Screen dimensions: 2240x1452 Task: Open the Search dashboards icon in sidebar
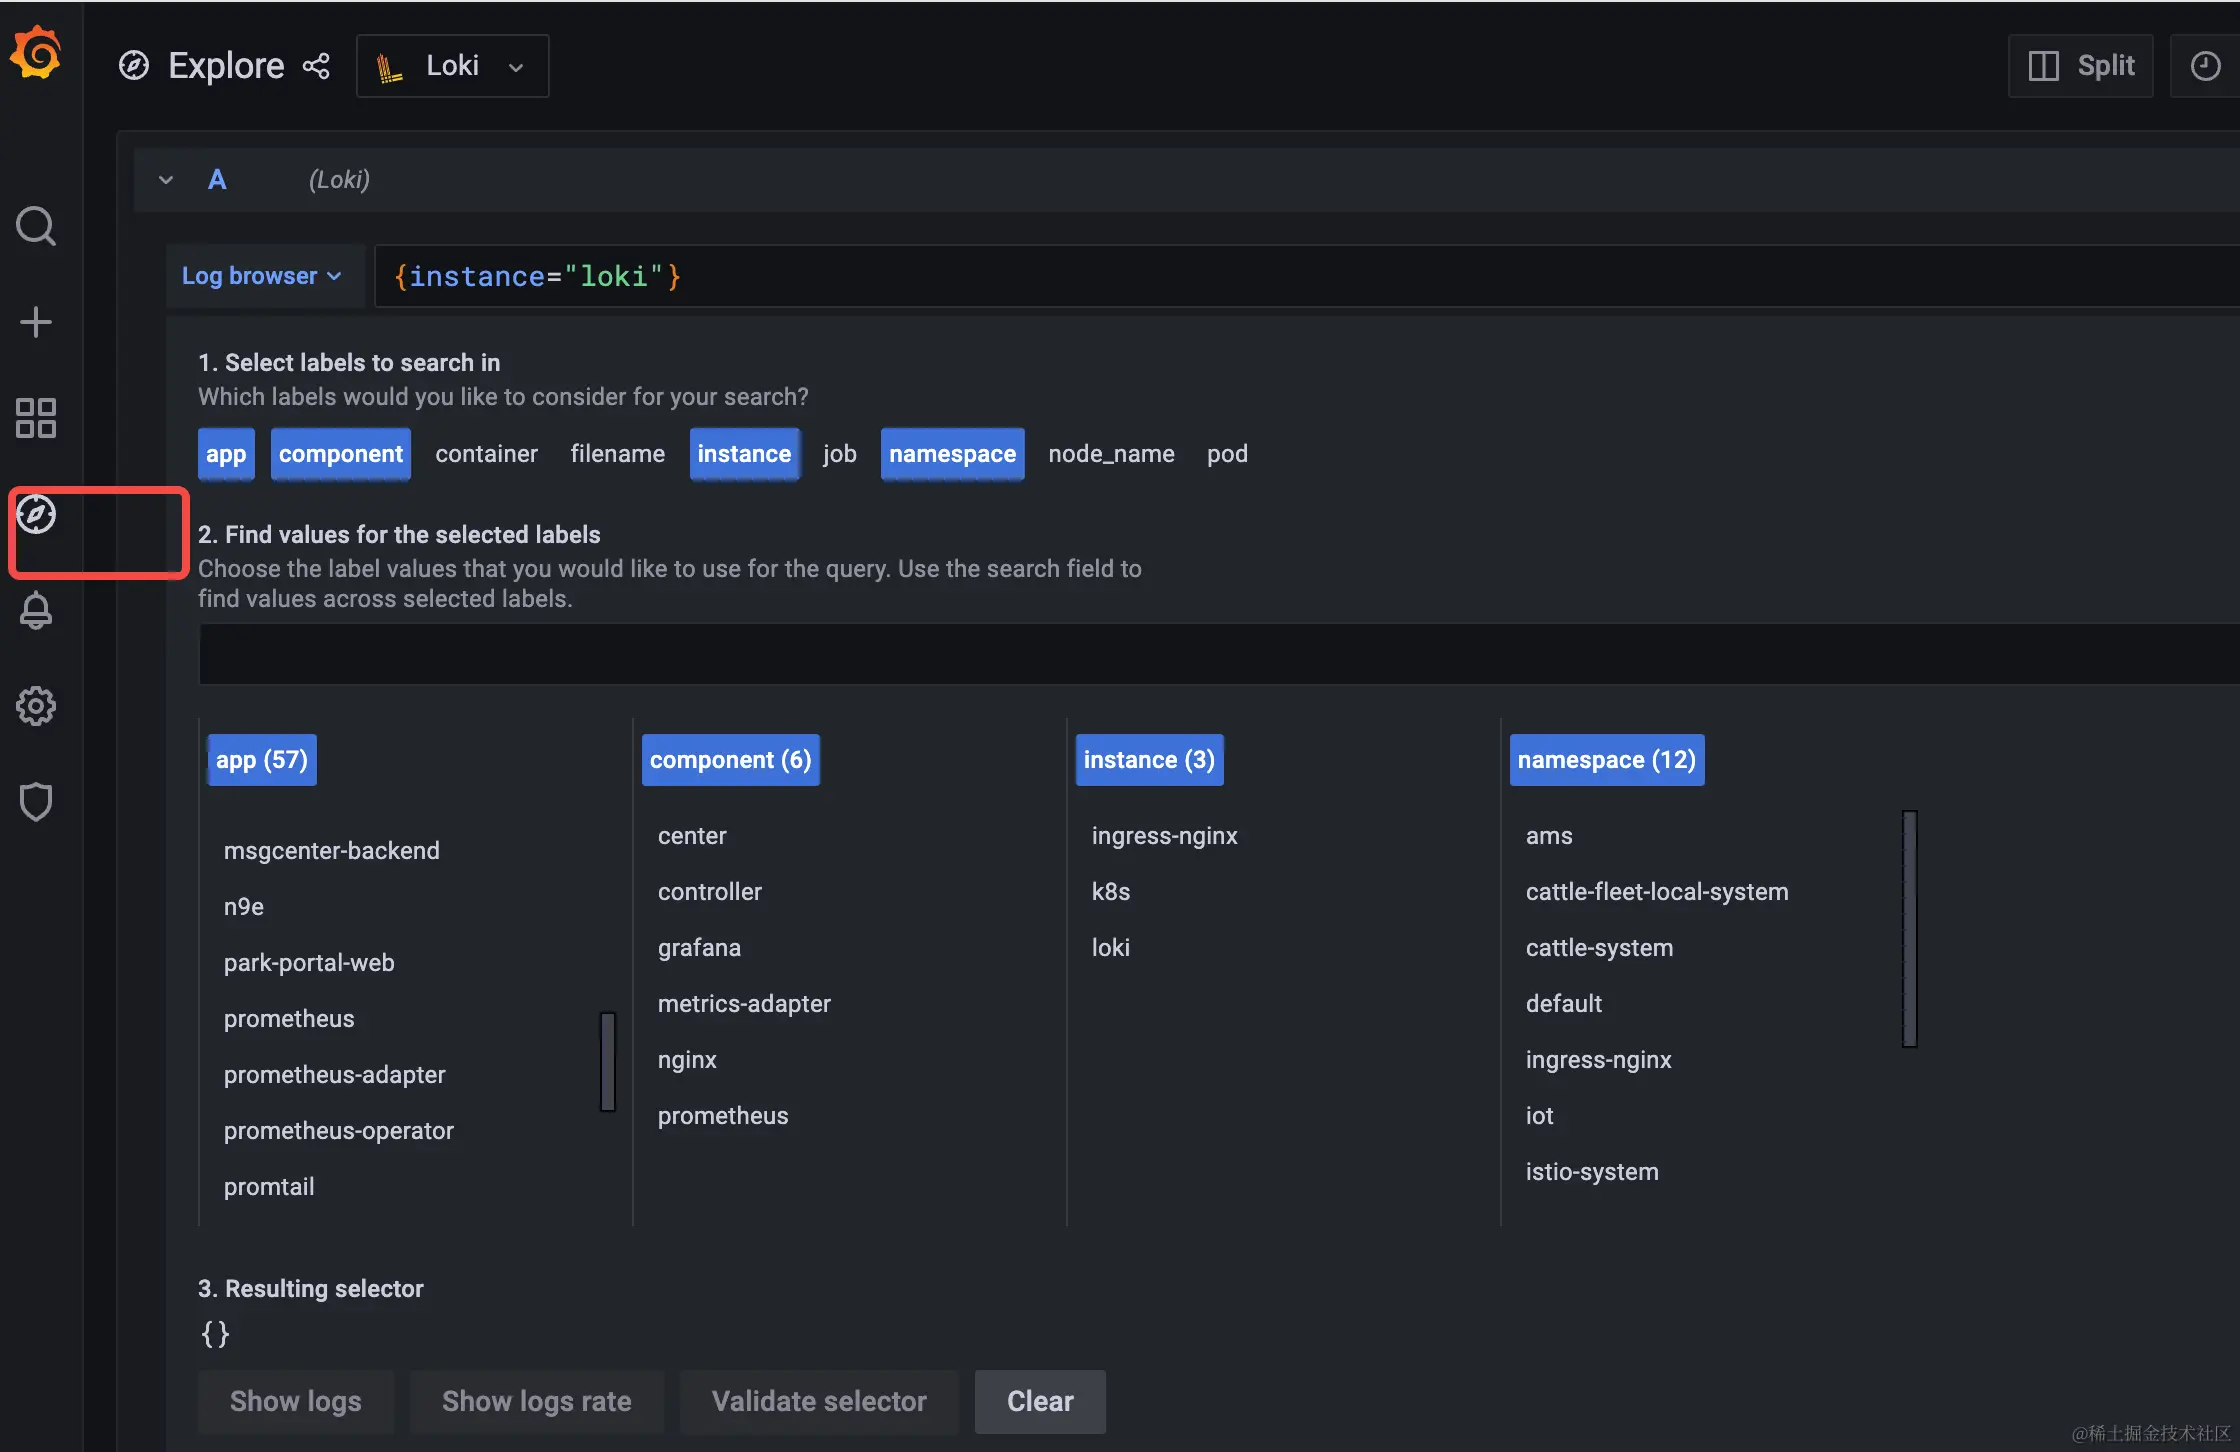pyautogui.click(x=36, y=226)
